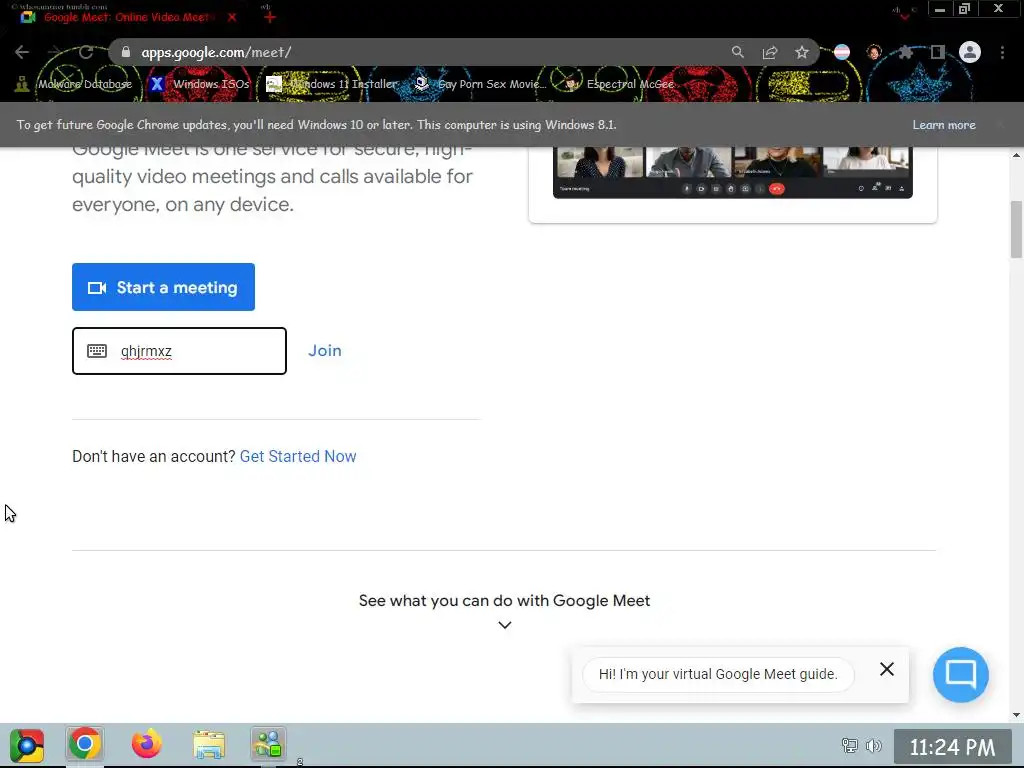
Task: Restore down the Chrome window
Action: point(965,8)
